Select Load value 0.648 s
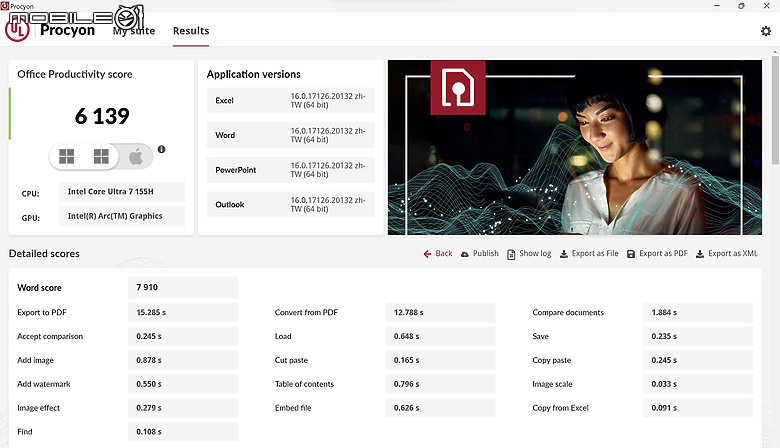 [441, 336]
